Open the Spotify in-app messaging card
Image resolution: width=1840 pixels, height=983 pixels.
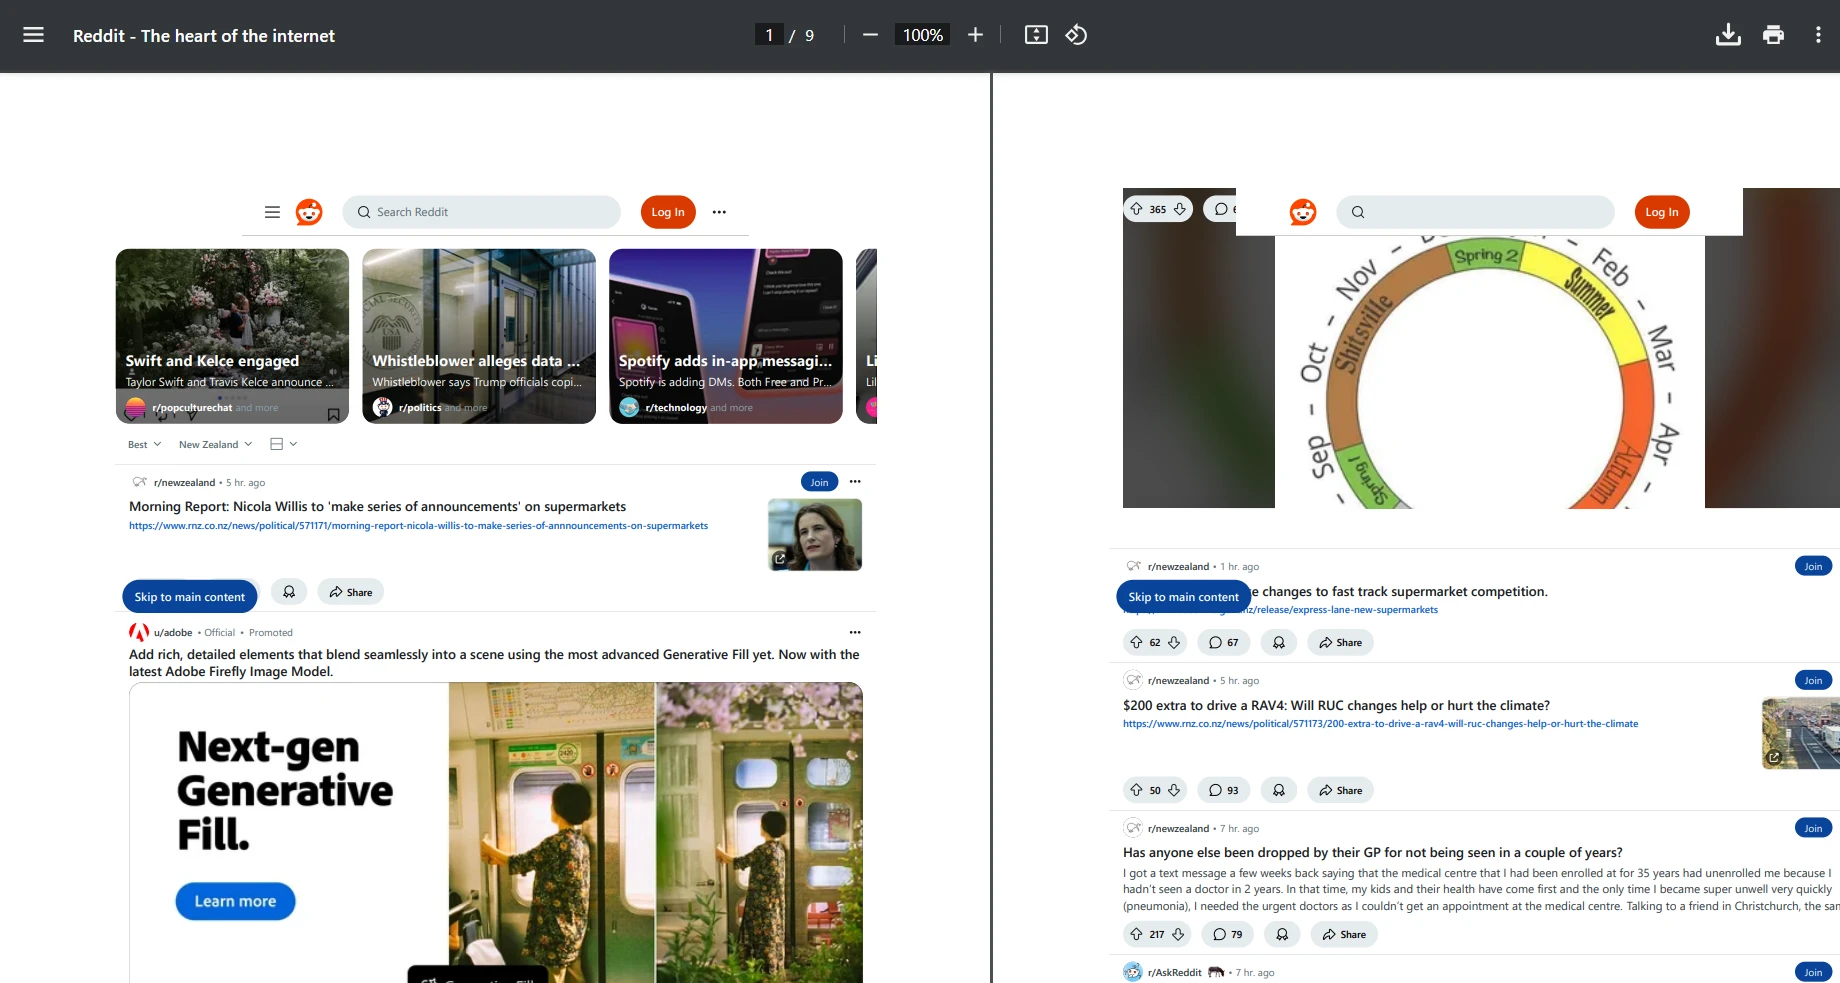coord(725,335)
